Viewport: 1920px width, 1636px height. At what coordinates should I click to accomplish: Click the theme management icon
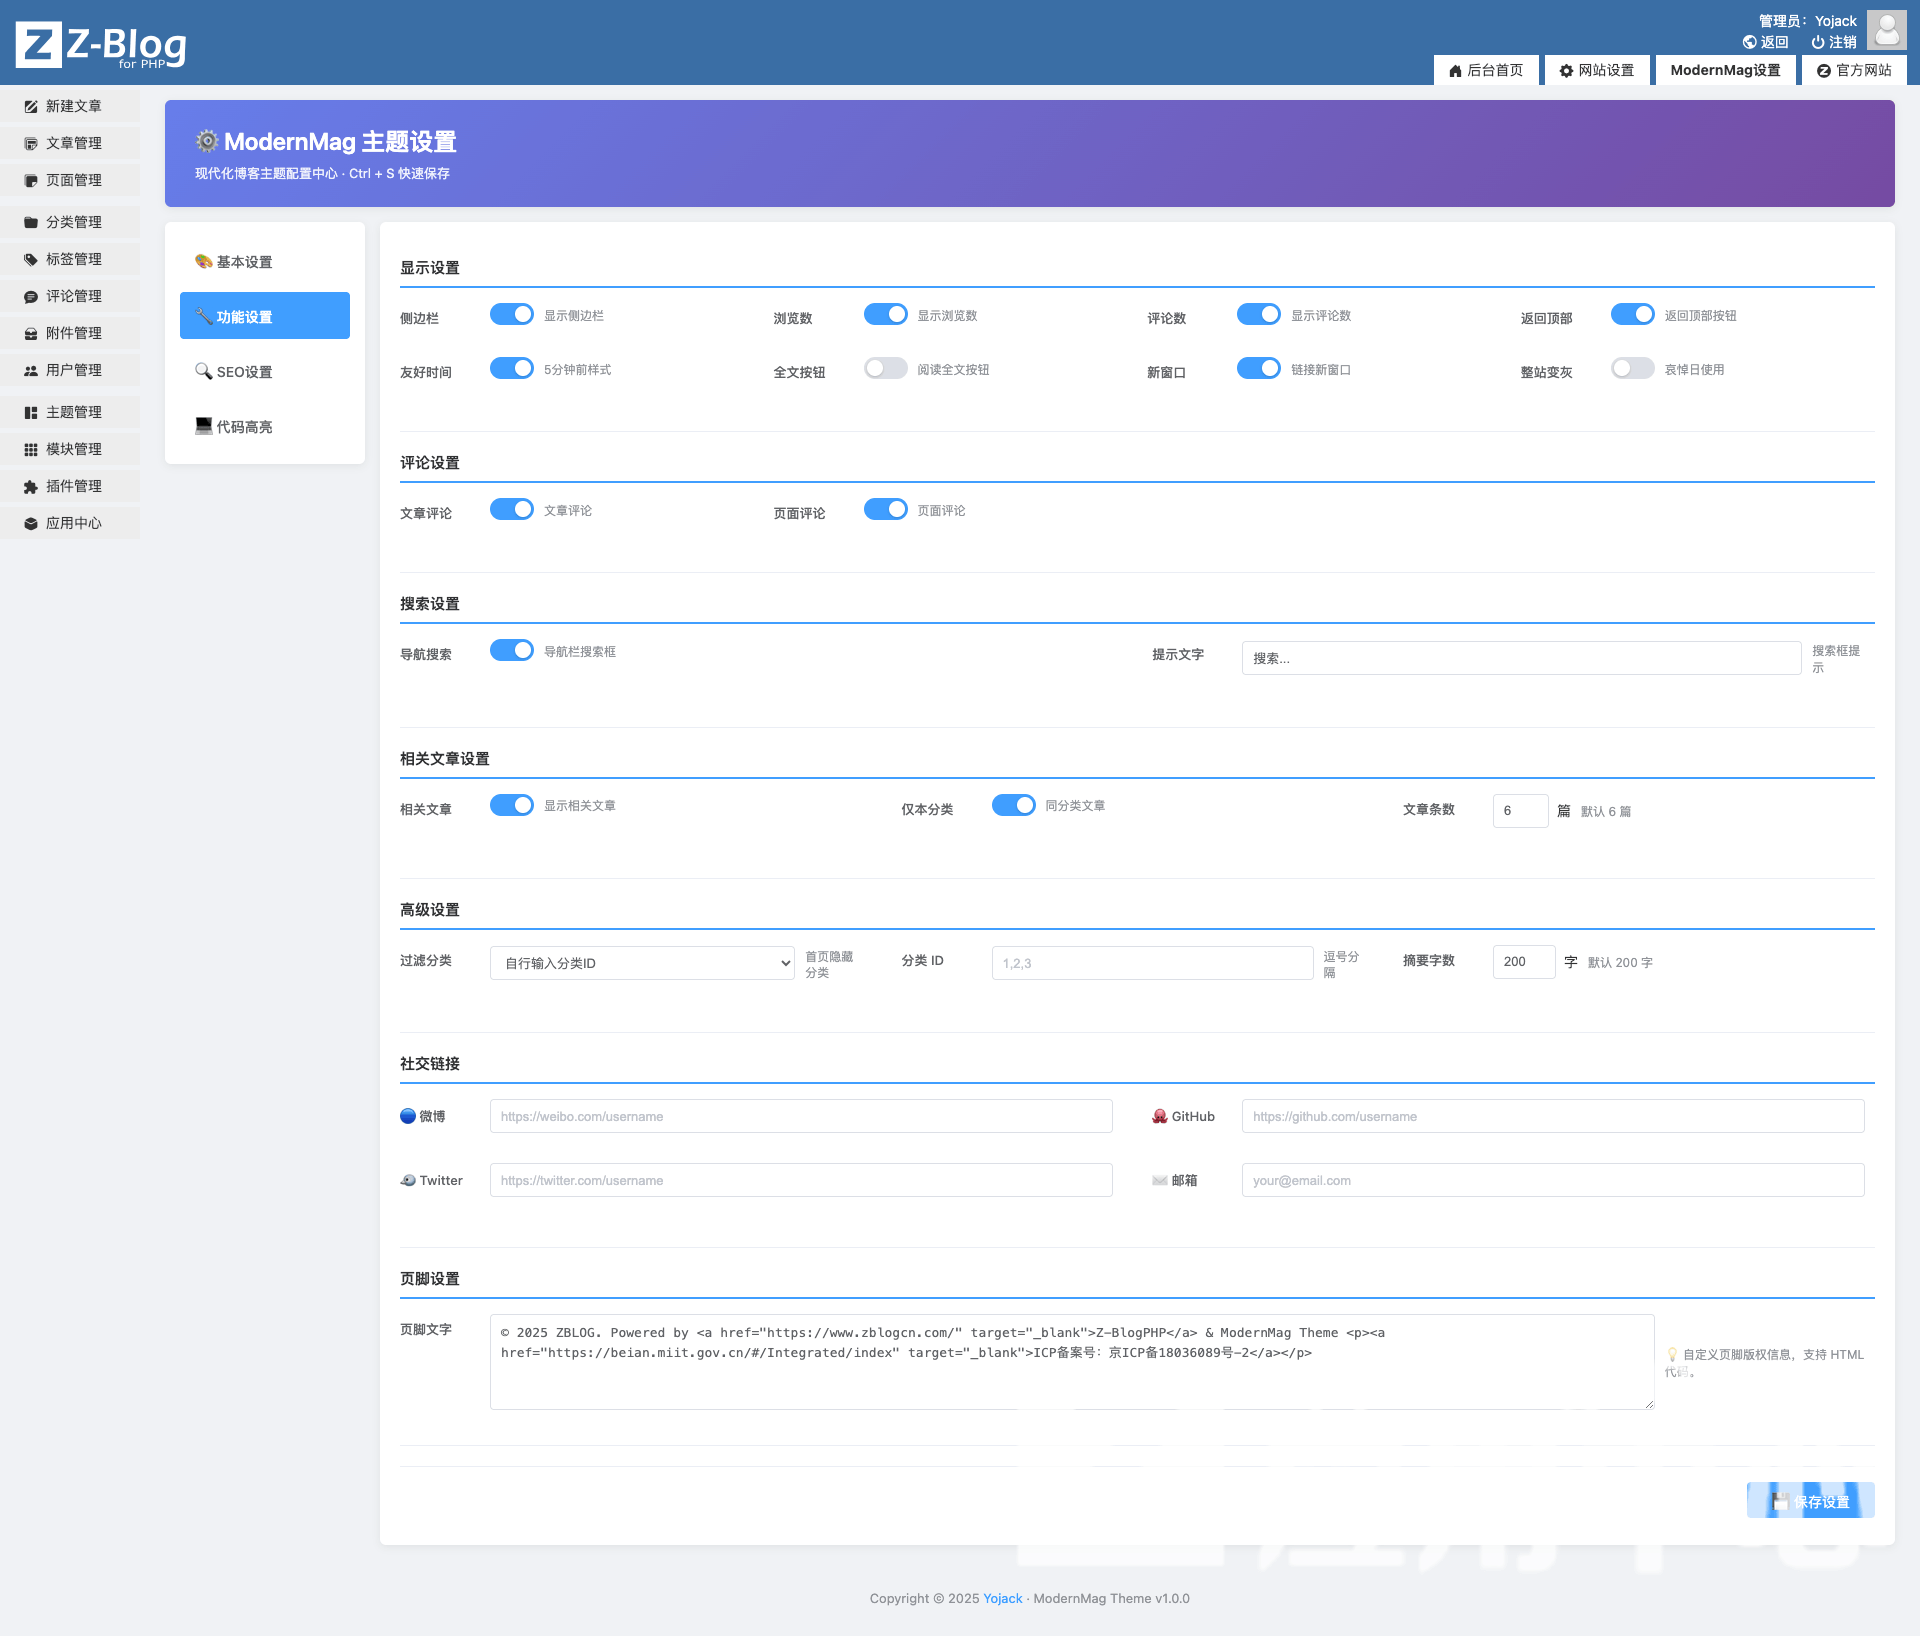point(31,412)
